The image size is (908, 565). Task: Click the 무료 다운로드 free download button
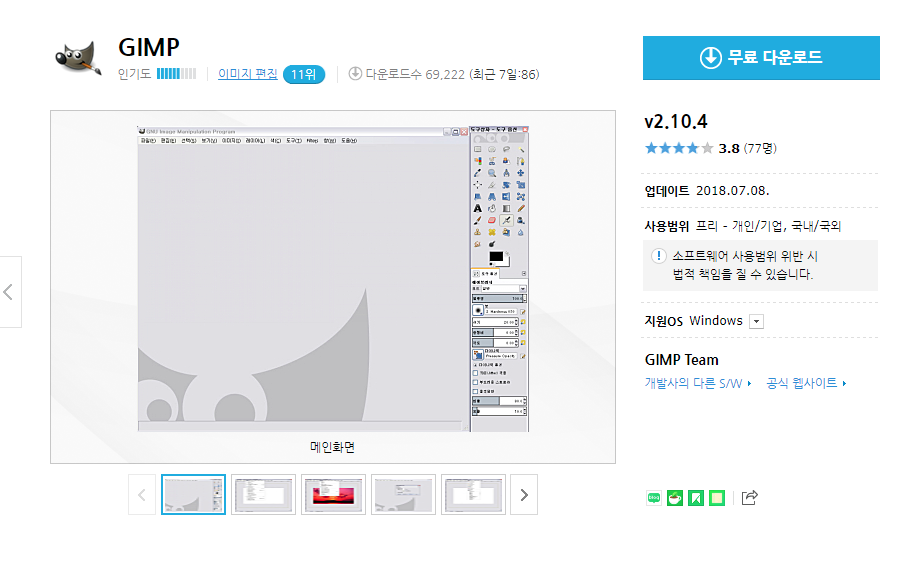[761, 58]
